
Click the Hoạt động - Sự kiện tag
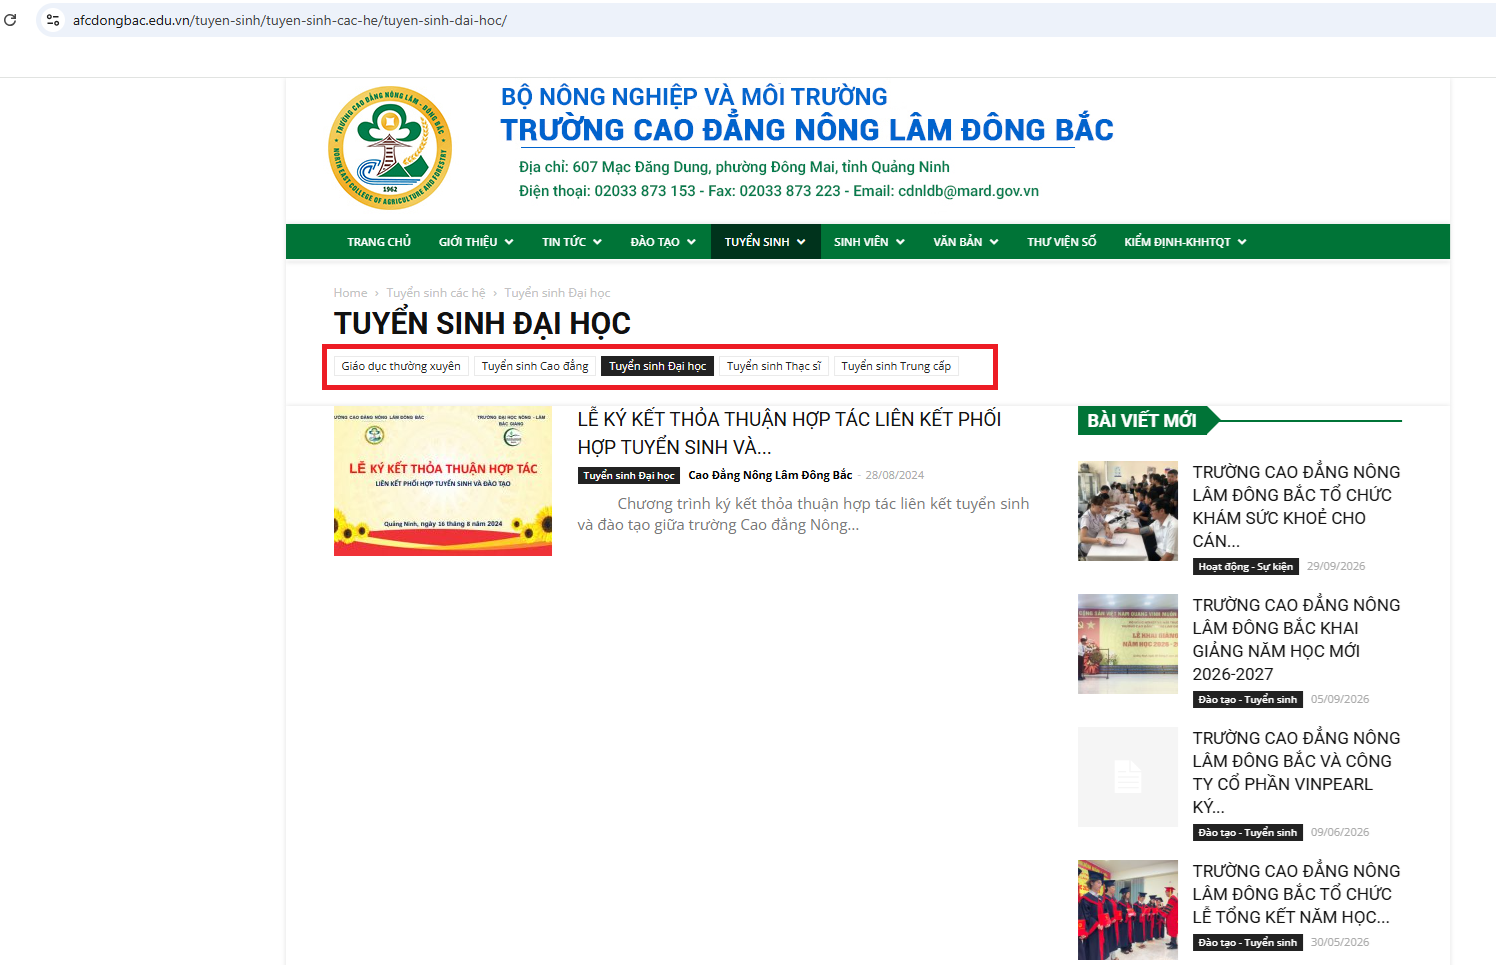(1246, 567)
